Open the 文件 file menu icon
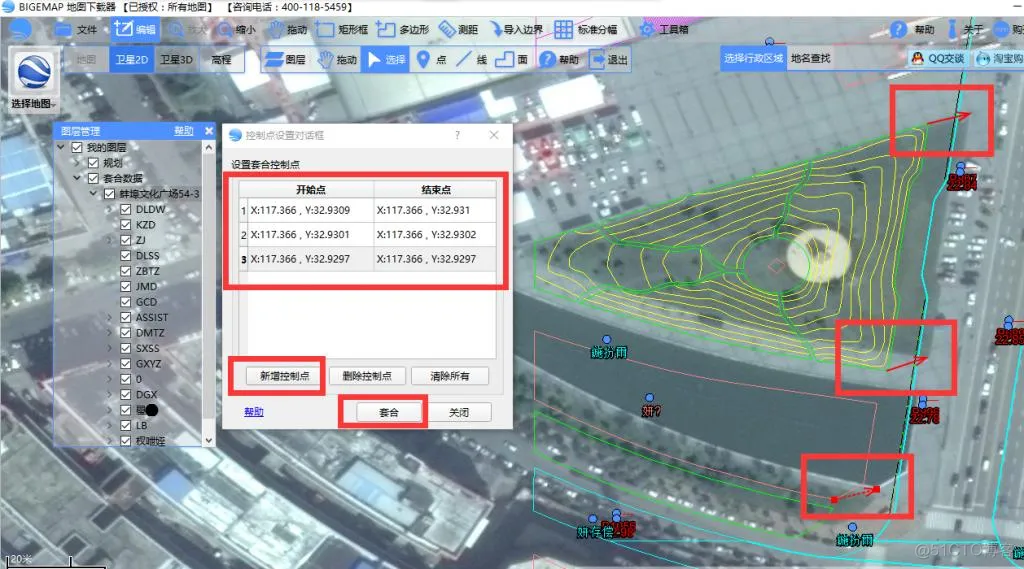Image resolution: width=1024 pixels, height=569 pixels. coord(63,29)
